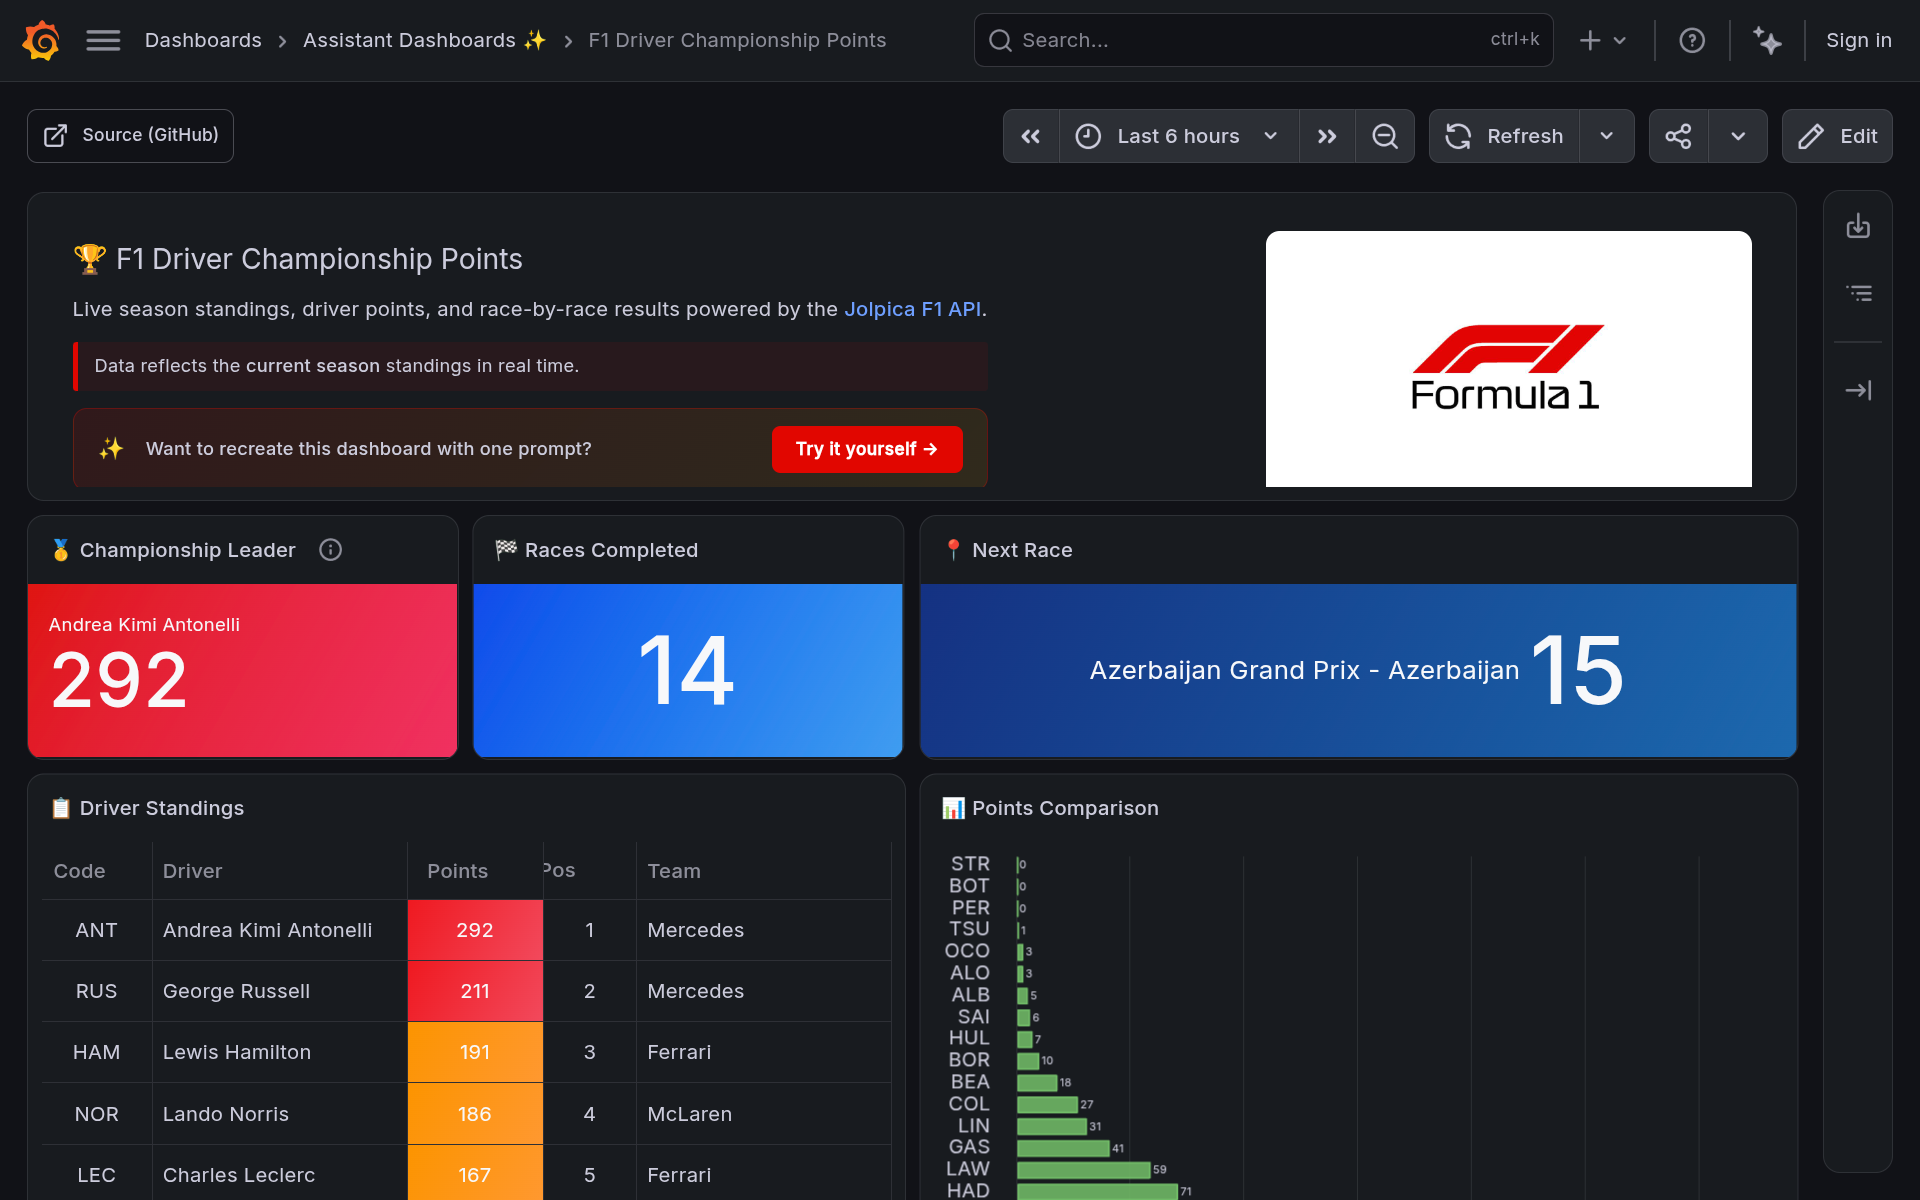
Task: Open Source (GitHub) link button
Action: pyautogui.click(x=130, y=136)
